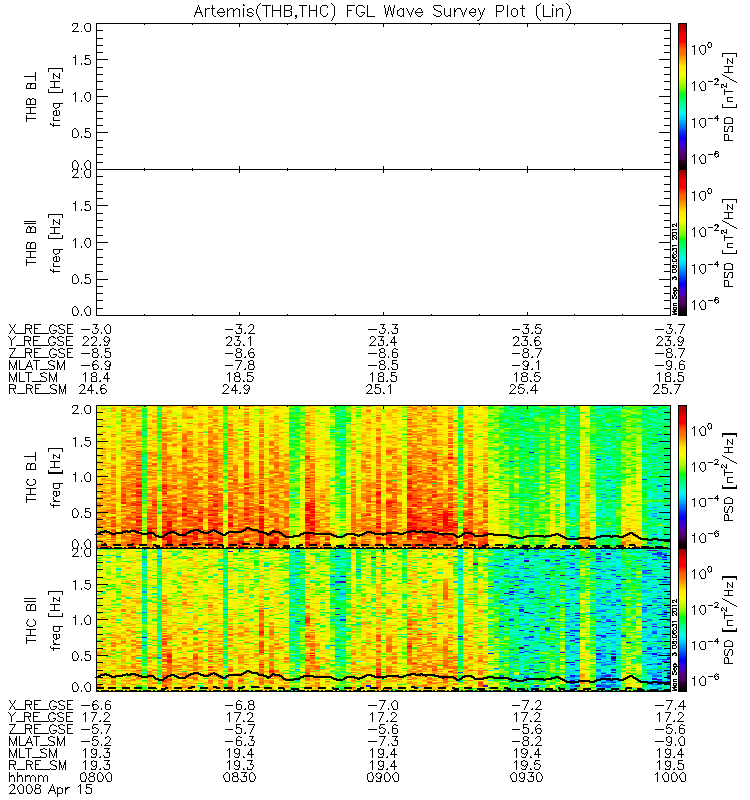Click the THC B-perpendicular spectrogram heat map
This screenshot has width=750, height=800.
point(383,477)
